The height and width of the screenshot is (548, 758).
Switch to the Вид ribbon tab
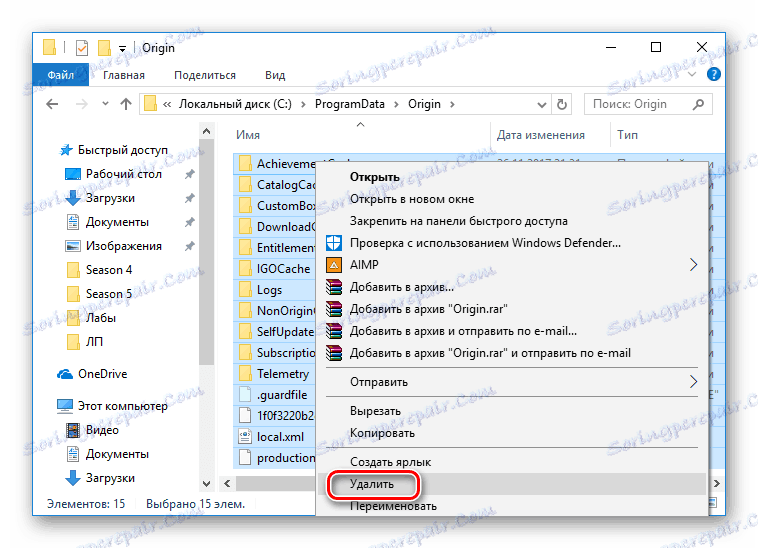pyautogui.click(x=275, y=75)
